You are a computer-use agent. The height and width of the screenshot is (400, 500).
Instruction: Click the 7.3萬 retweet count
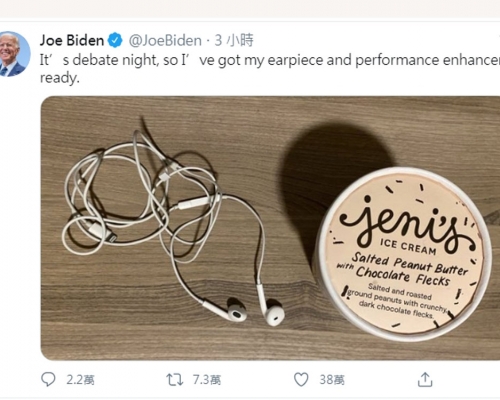[207, 380]
